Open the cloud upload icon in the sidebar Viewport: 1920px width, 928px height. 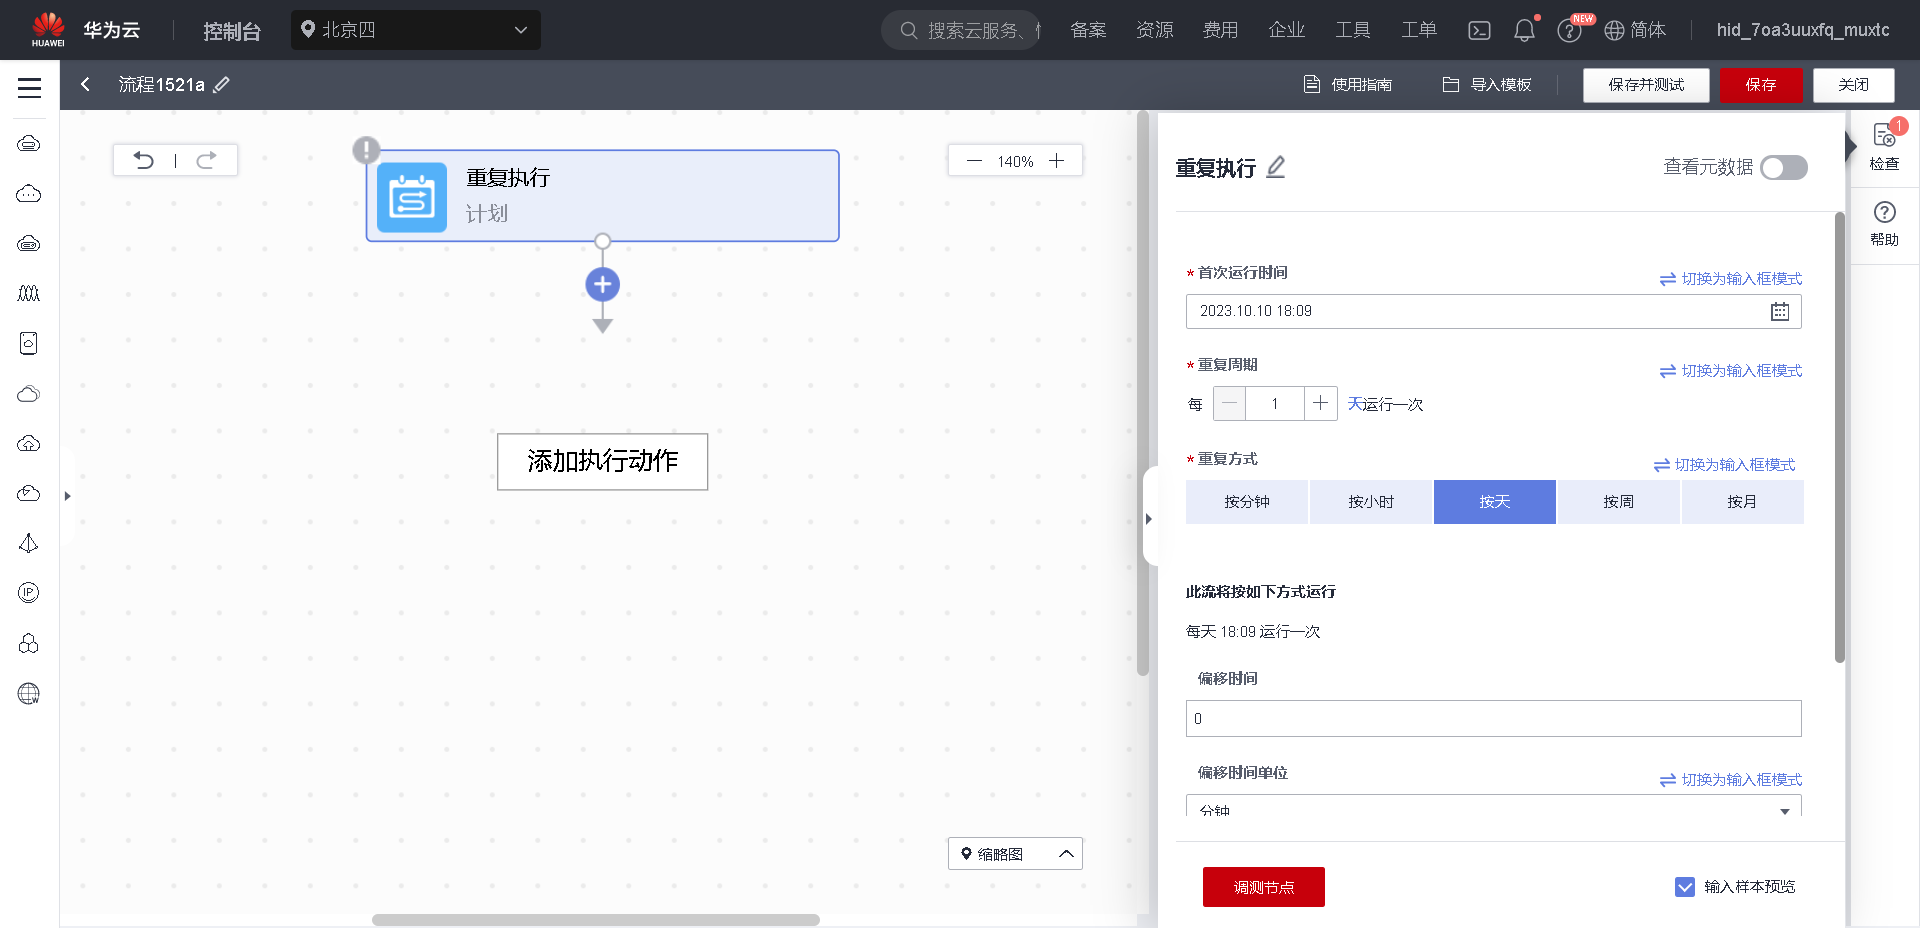click(x=29, y=443)
